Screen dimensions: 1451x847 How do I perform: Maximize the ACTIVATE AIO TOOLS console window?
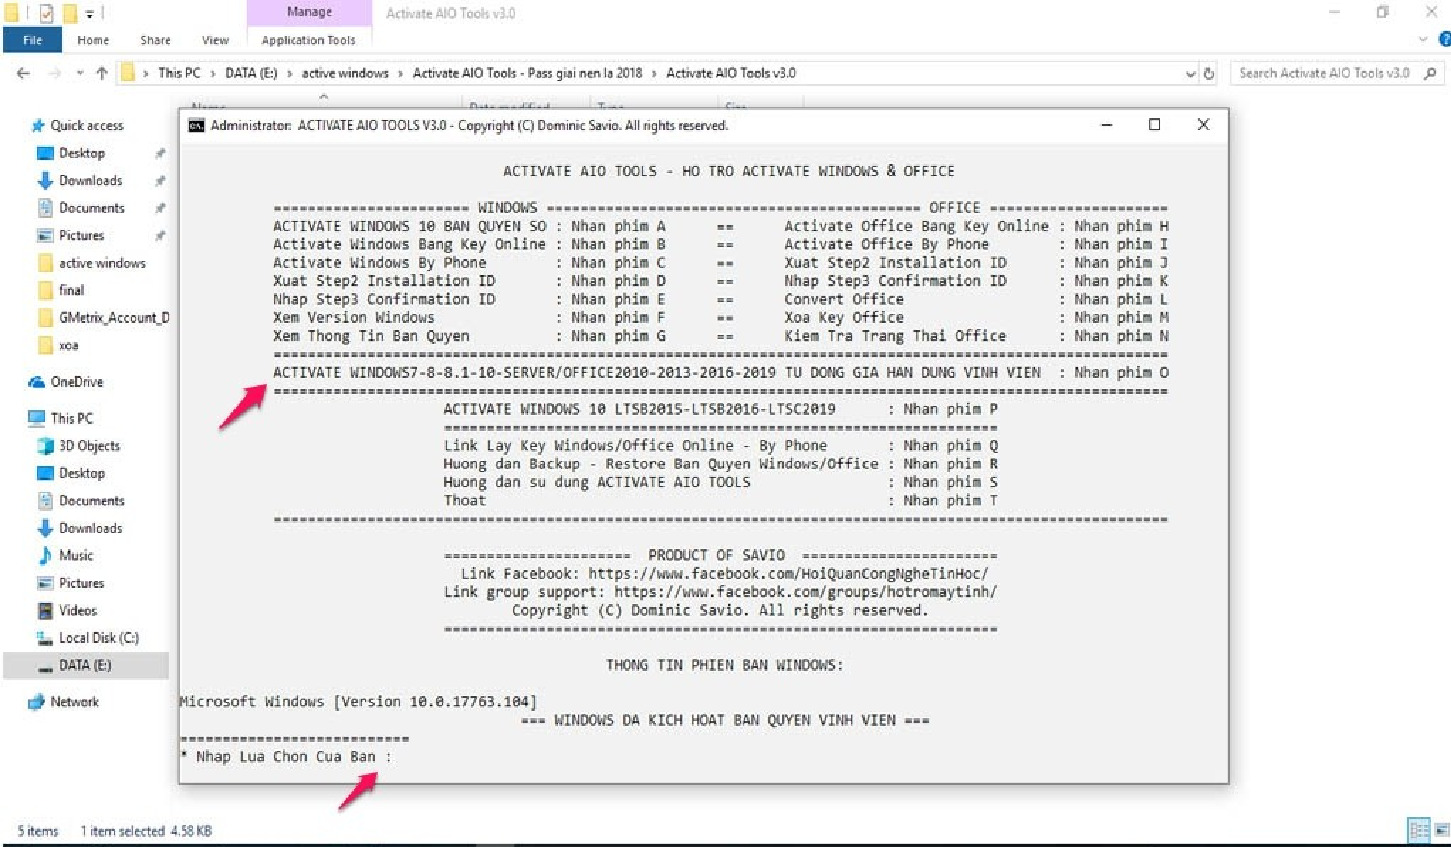pos(1154,125)
